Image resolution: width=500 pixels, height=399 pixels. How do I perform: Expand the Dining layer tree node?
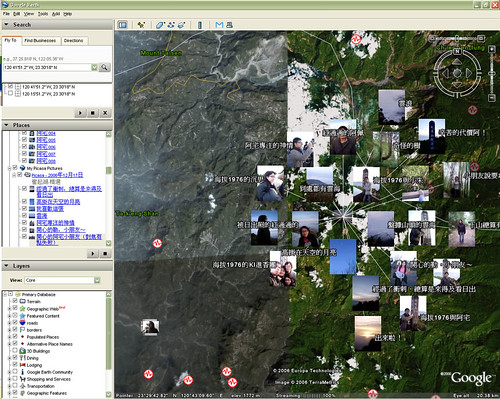pos(9,358)
